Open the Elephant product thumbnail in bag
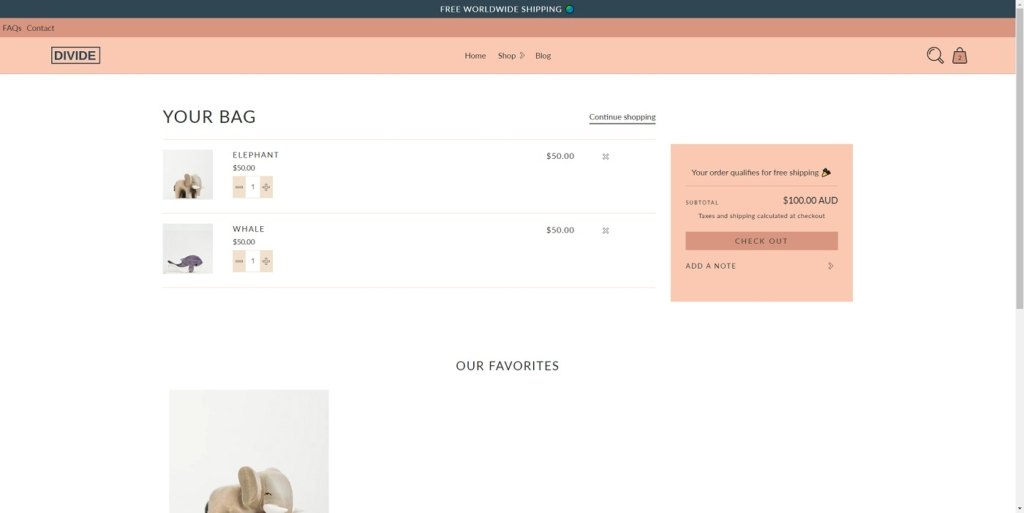Viewport: 1024px width, 513px height. coord(188,174)
